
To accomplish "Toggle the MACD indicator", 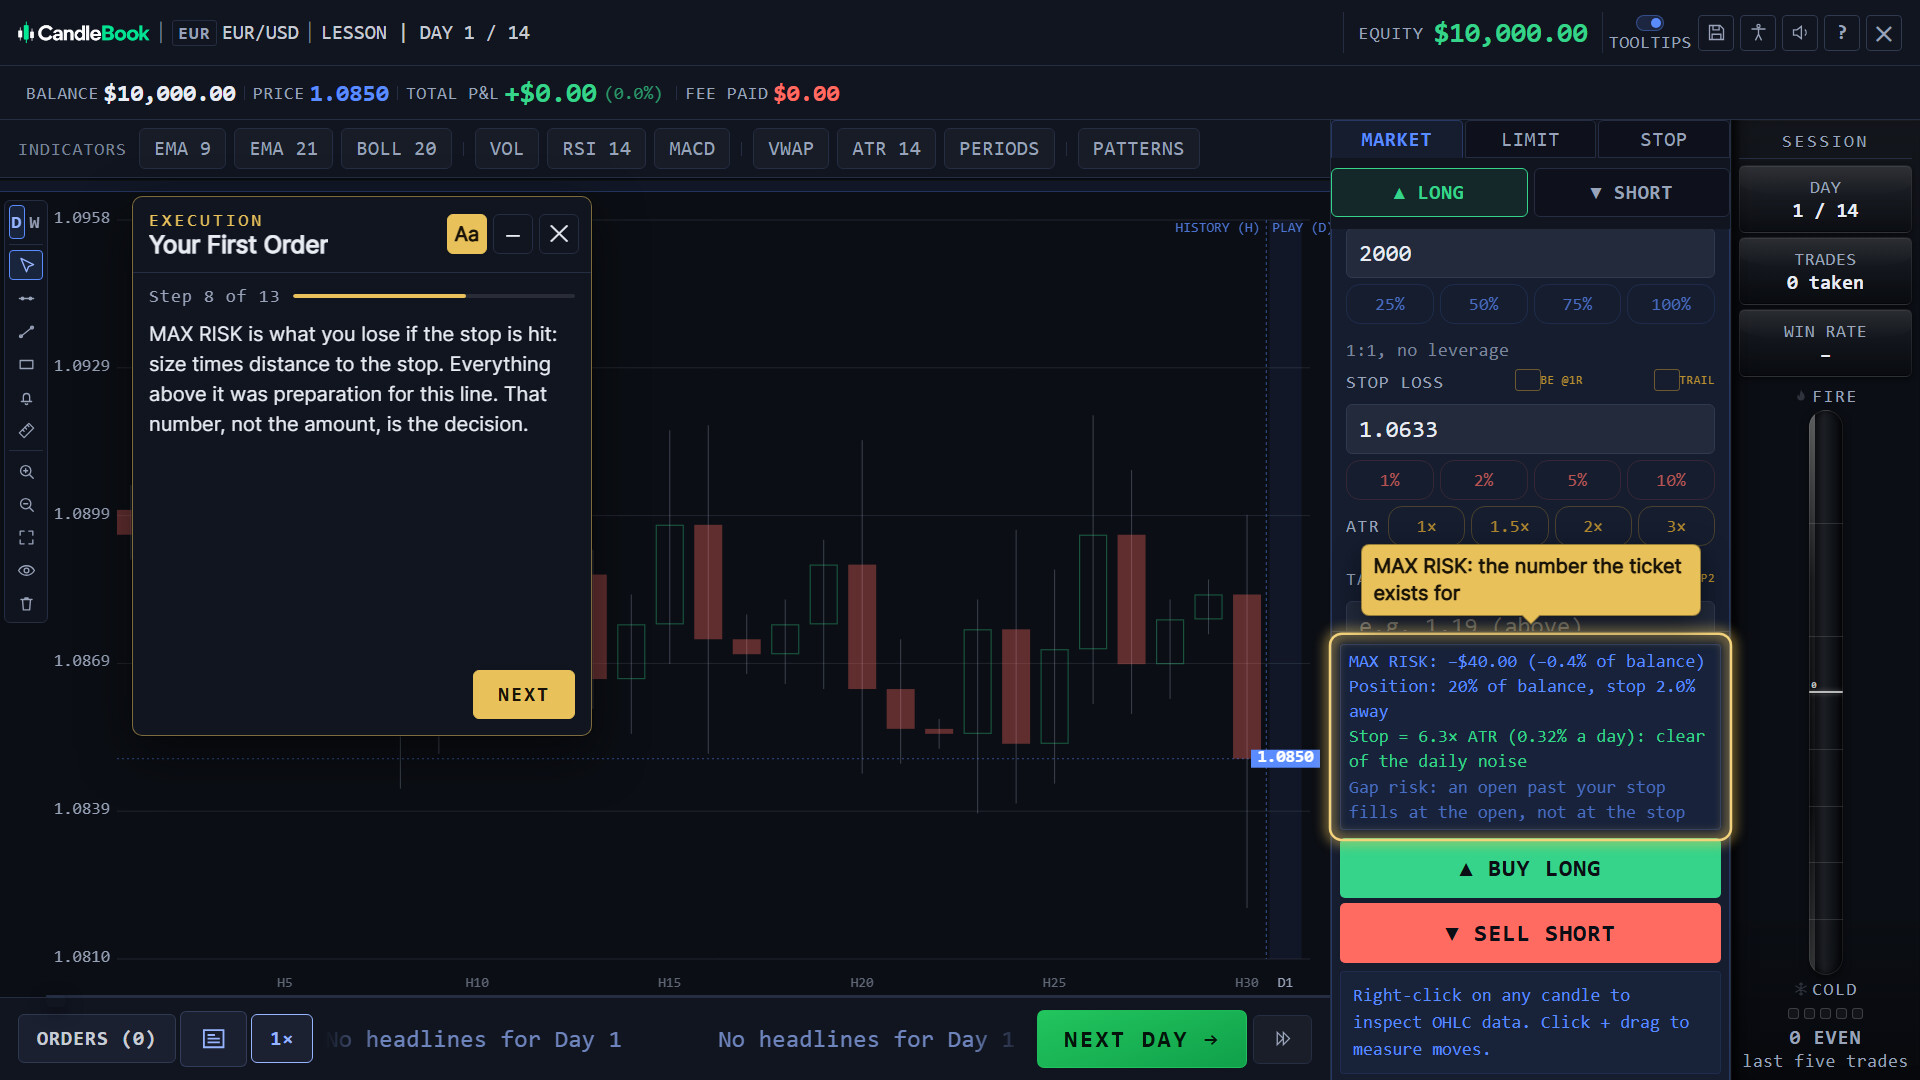I will [x=692, y=149].
